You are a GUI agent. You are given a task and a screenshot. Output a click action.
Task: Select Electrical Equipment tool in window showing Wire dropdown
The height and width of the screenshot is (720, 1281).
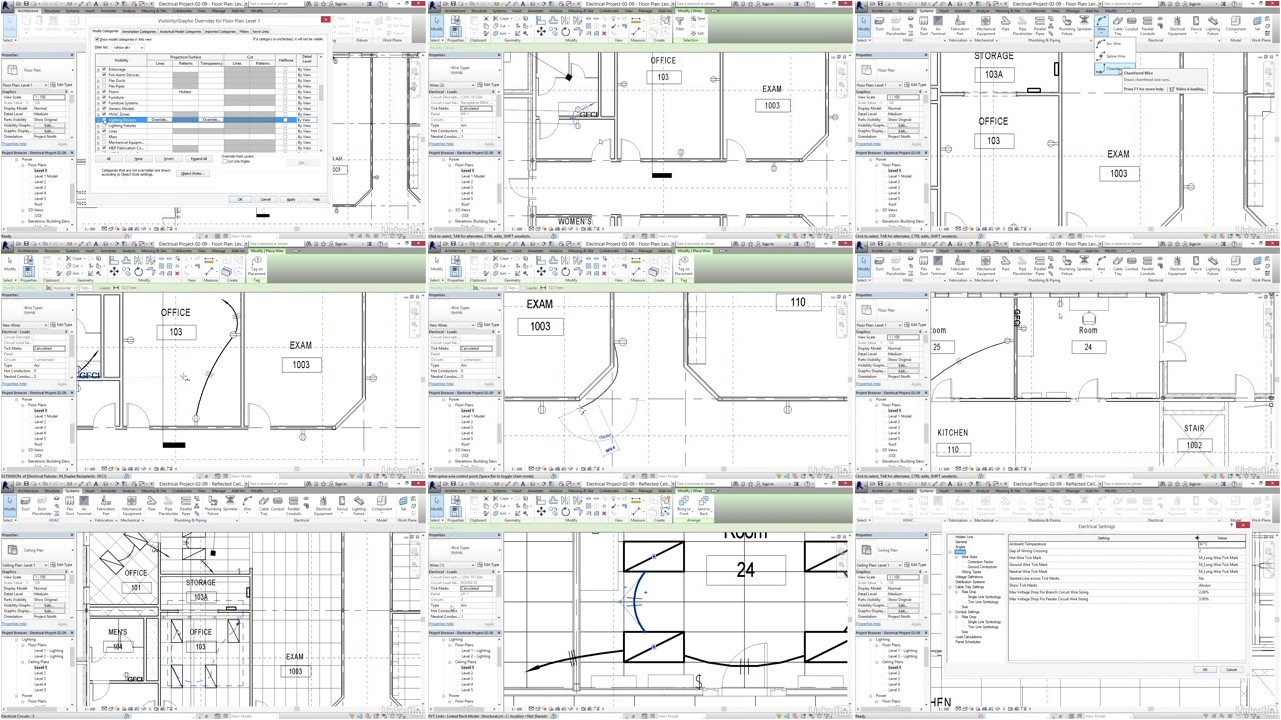pos(1176,24)
